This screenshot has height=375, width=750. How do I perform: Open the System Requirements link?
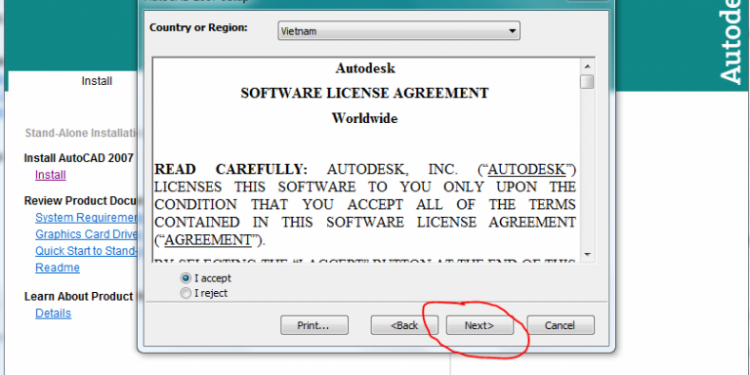(86, 218)
